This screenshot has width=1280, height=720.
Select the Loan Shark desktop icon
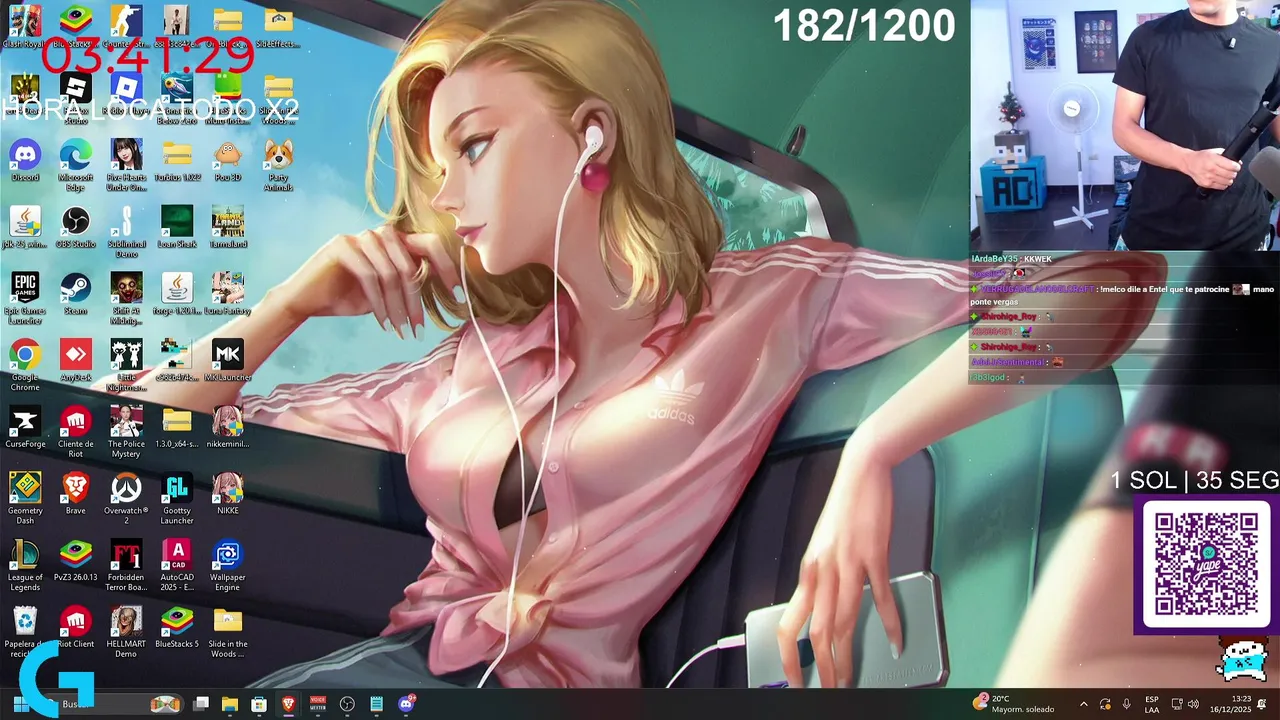coord(177,227)
